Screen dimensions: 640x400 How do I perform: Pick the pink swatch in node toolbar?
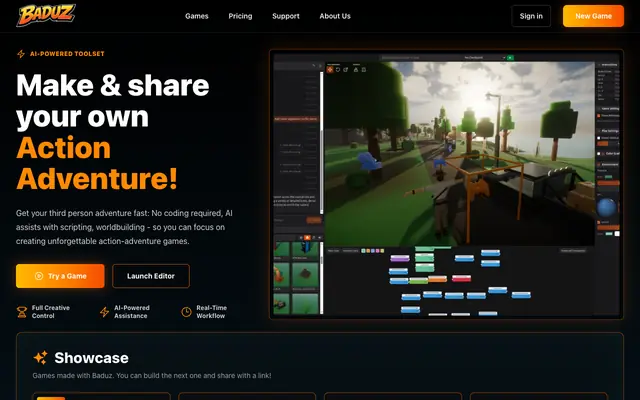378,251
